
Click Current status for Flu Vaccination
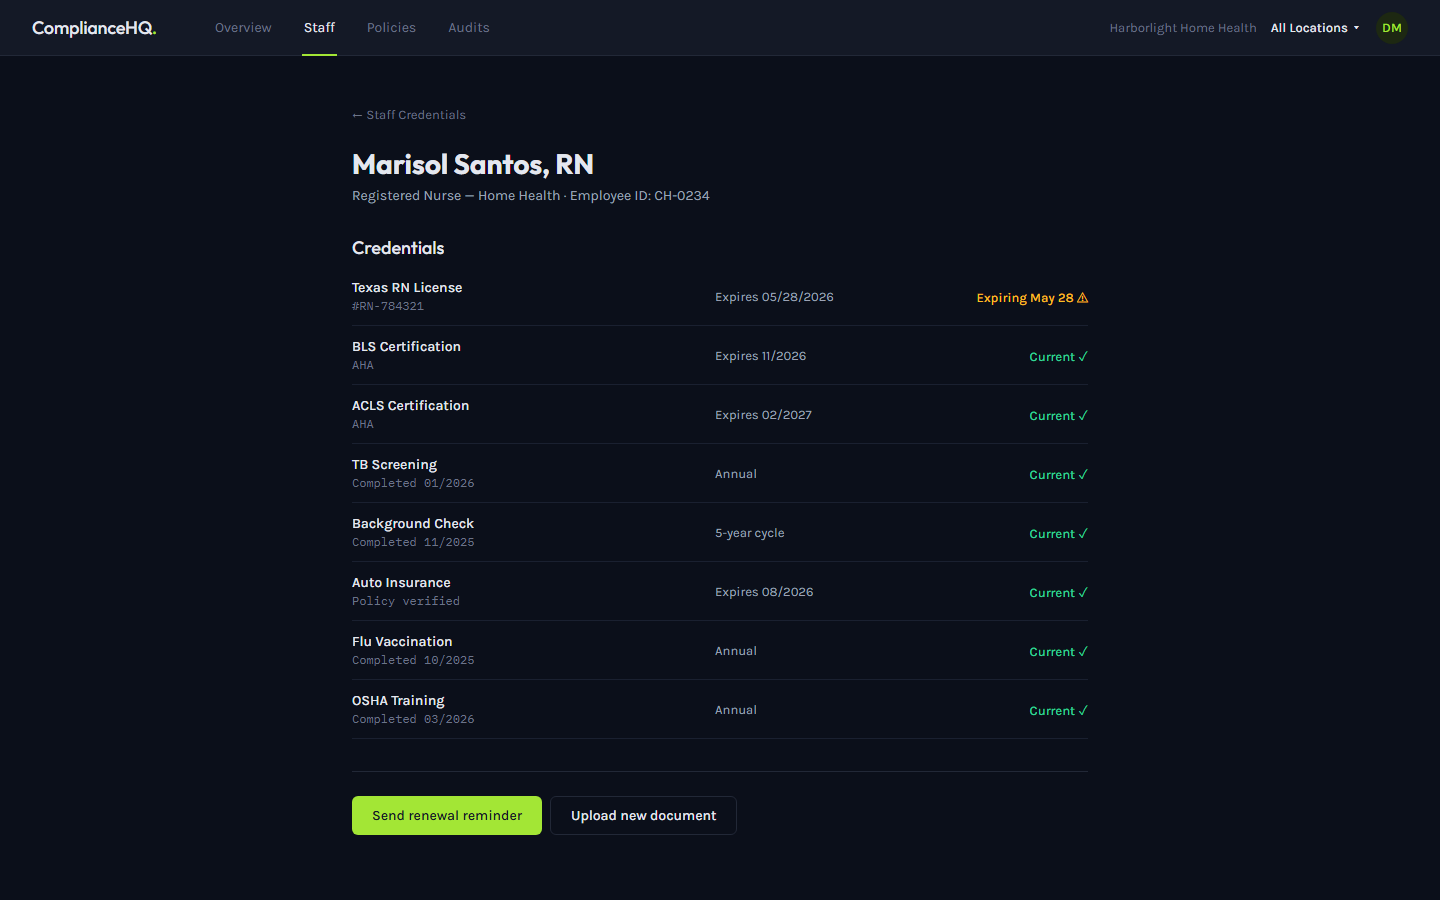1058,652
